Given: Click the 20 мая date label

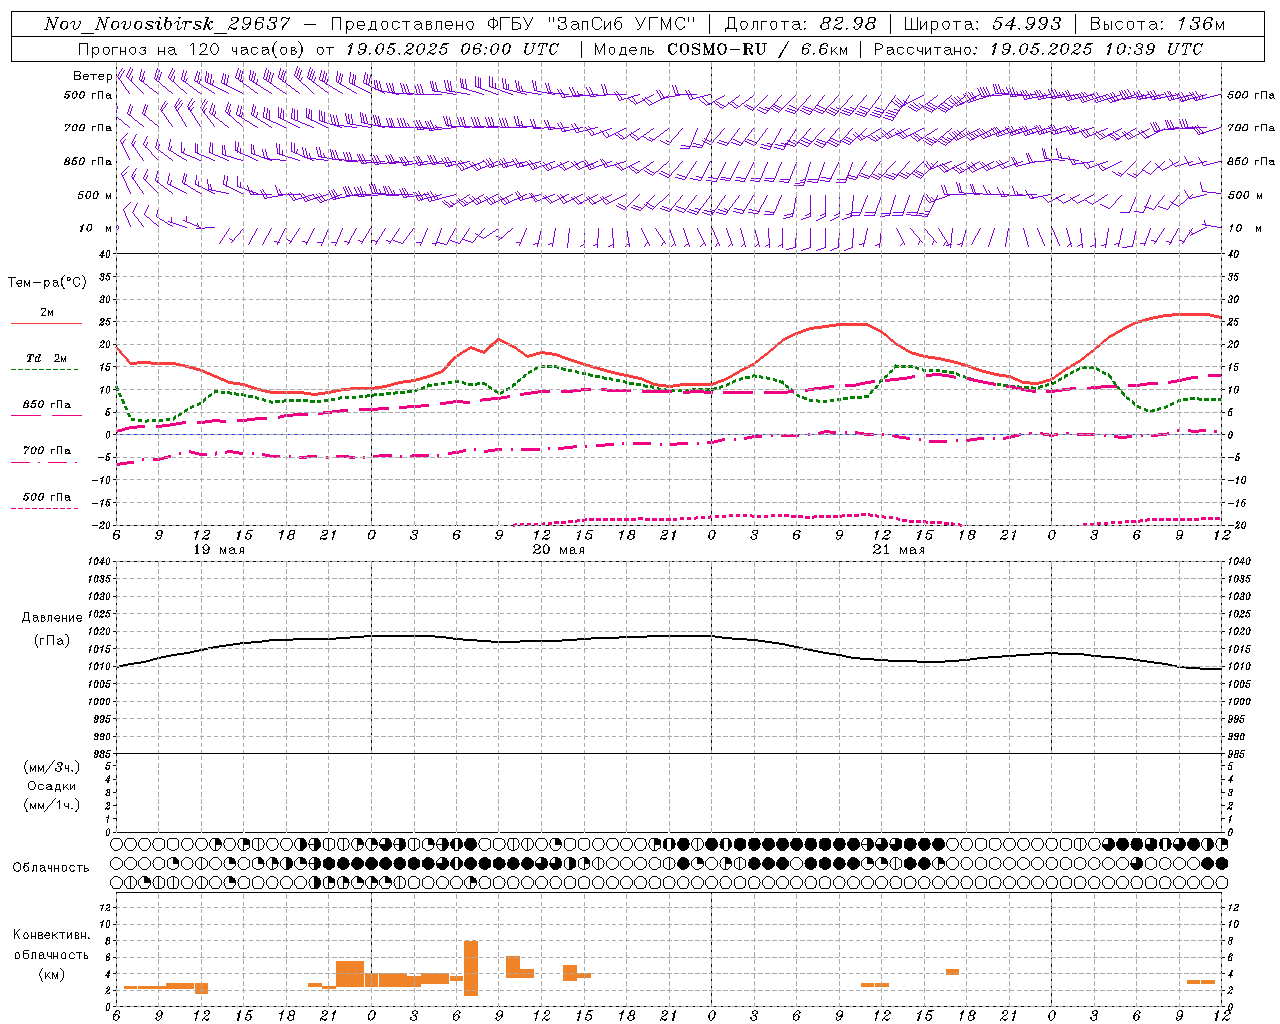Looking at the screenshot, I should 559,550.
